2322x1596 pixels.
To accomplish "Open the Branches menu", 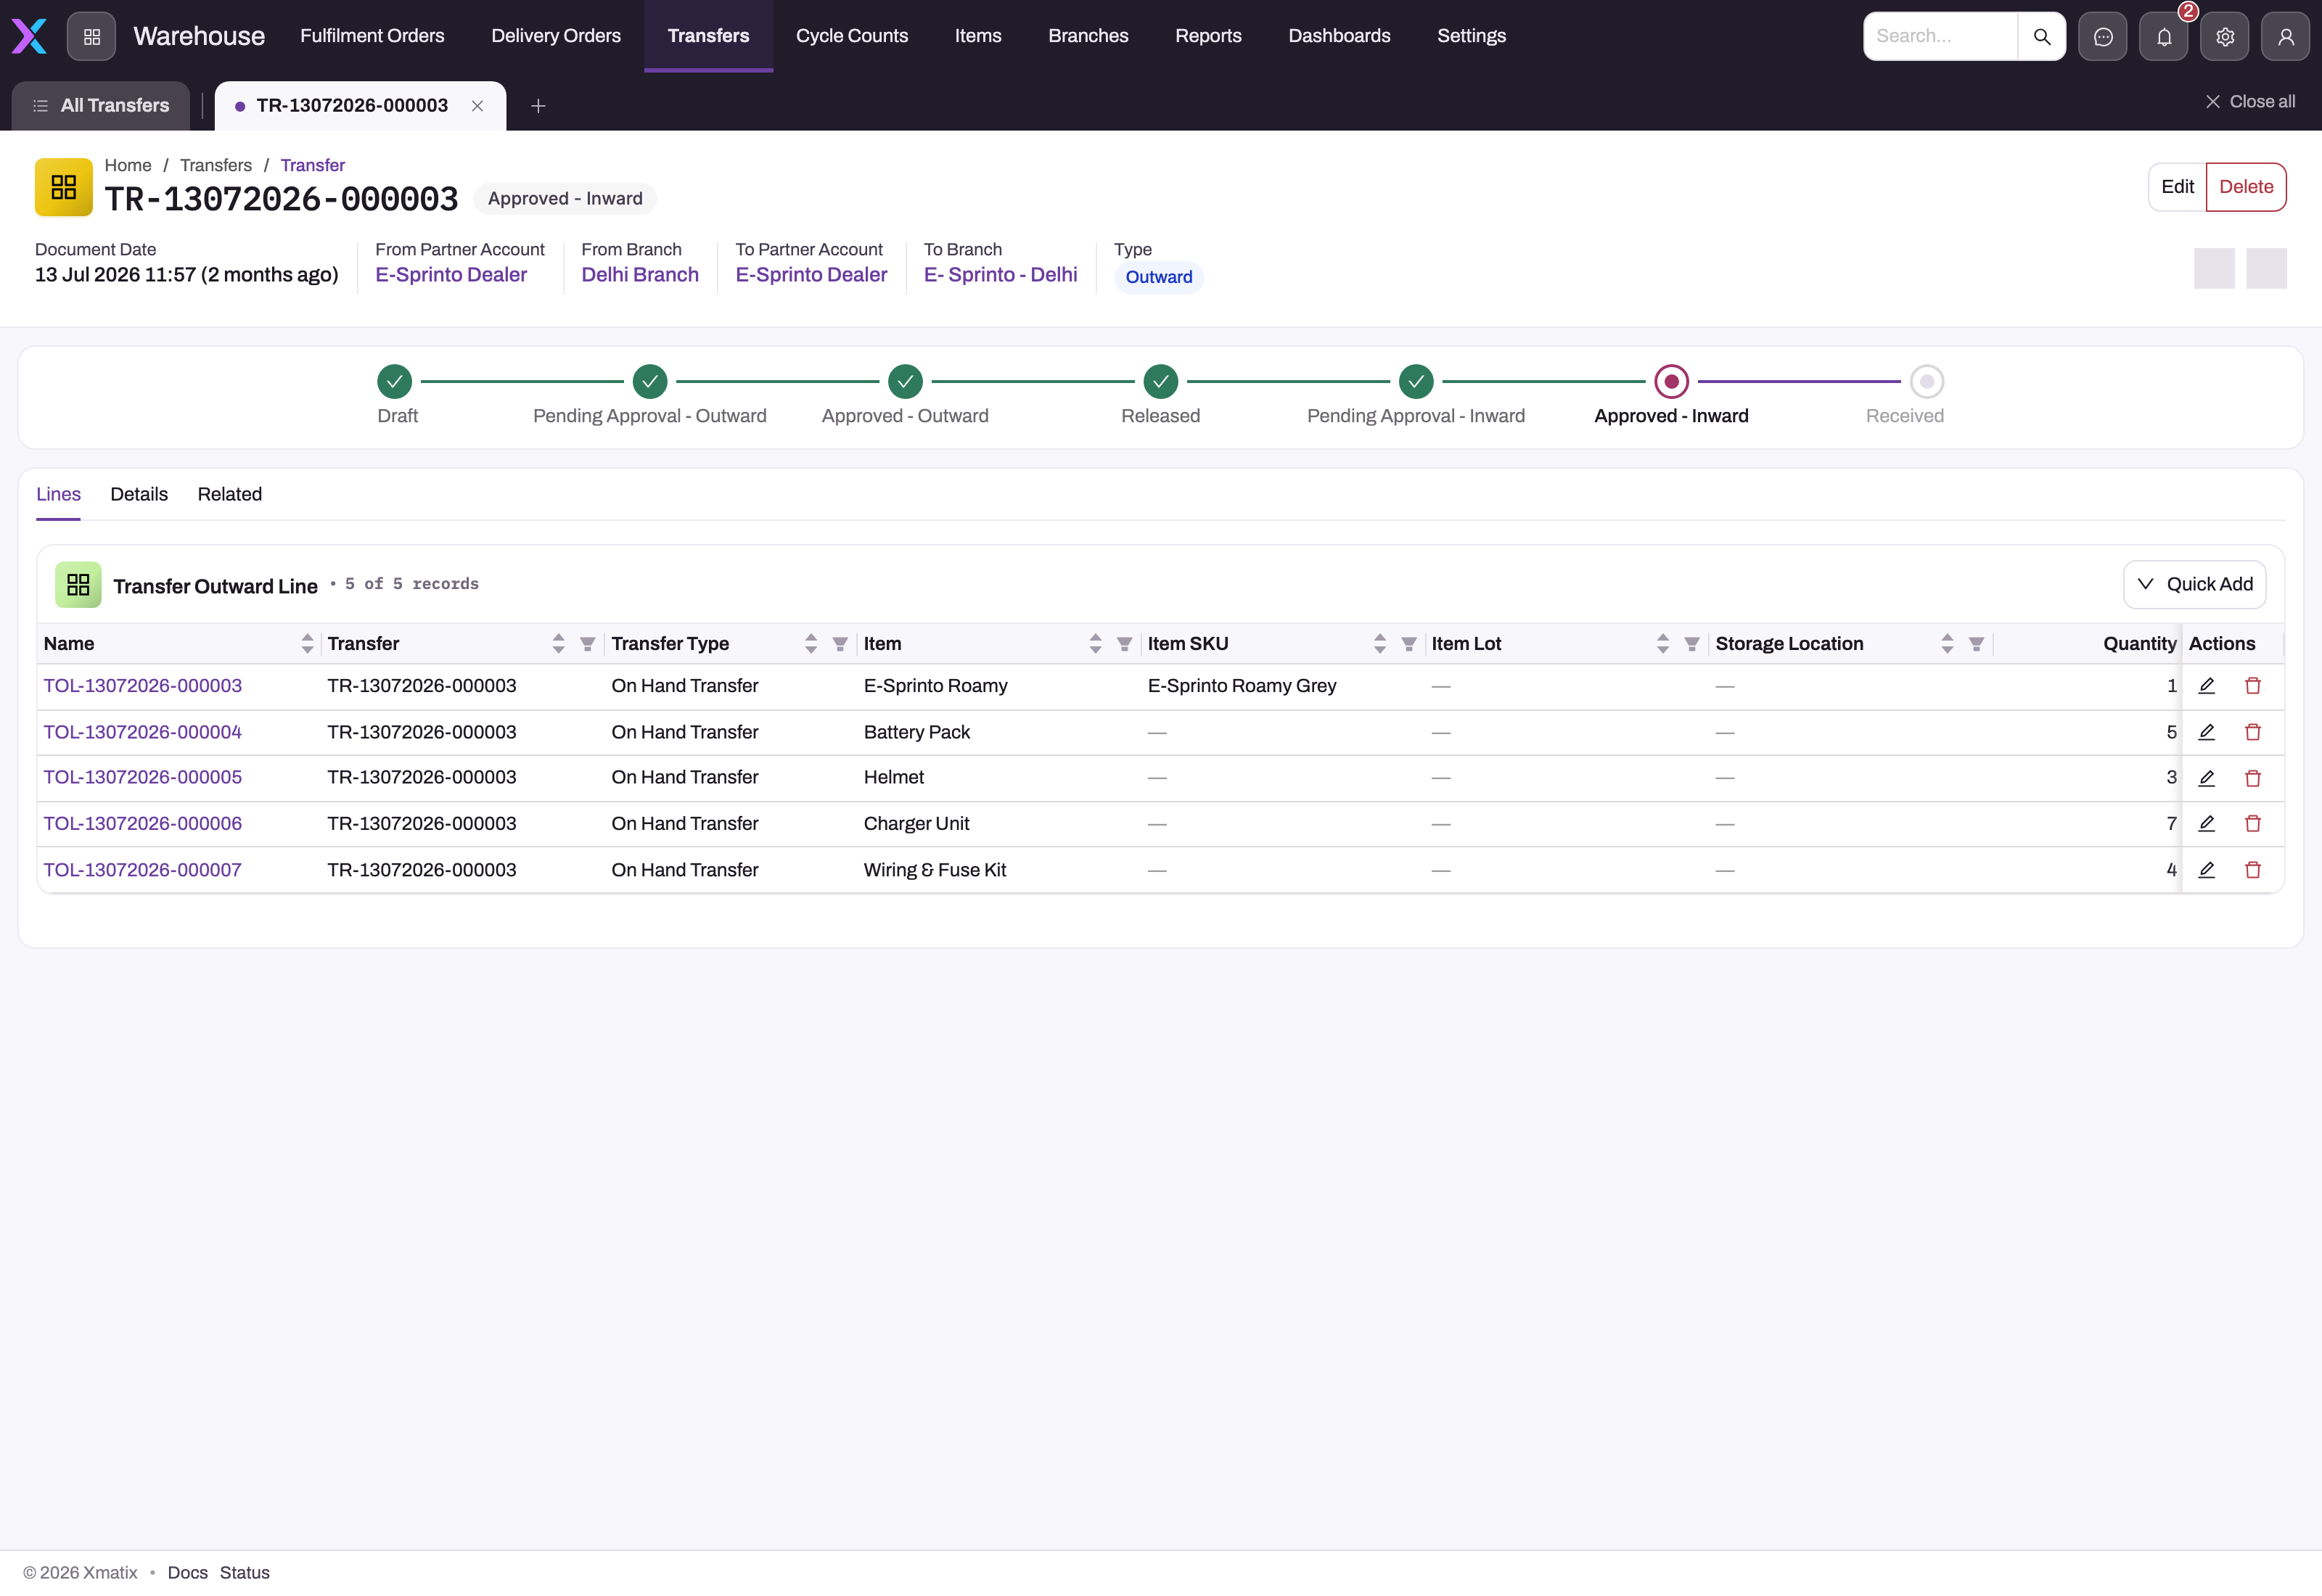I will (x=1088, y=36).
